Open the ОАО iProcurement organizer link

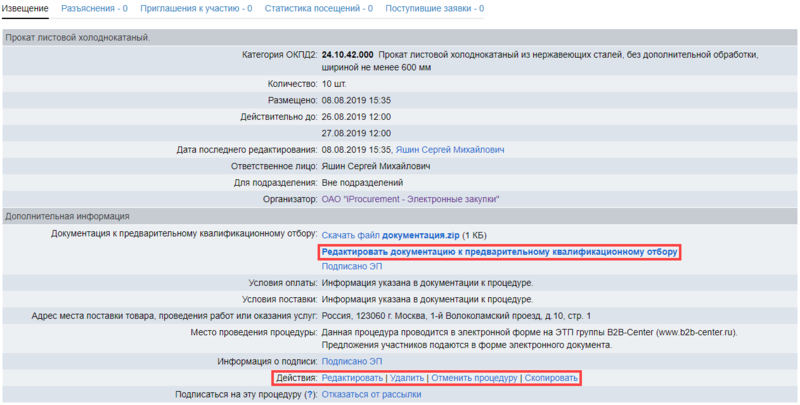click(410, 199)
